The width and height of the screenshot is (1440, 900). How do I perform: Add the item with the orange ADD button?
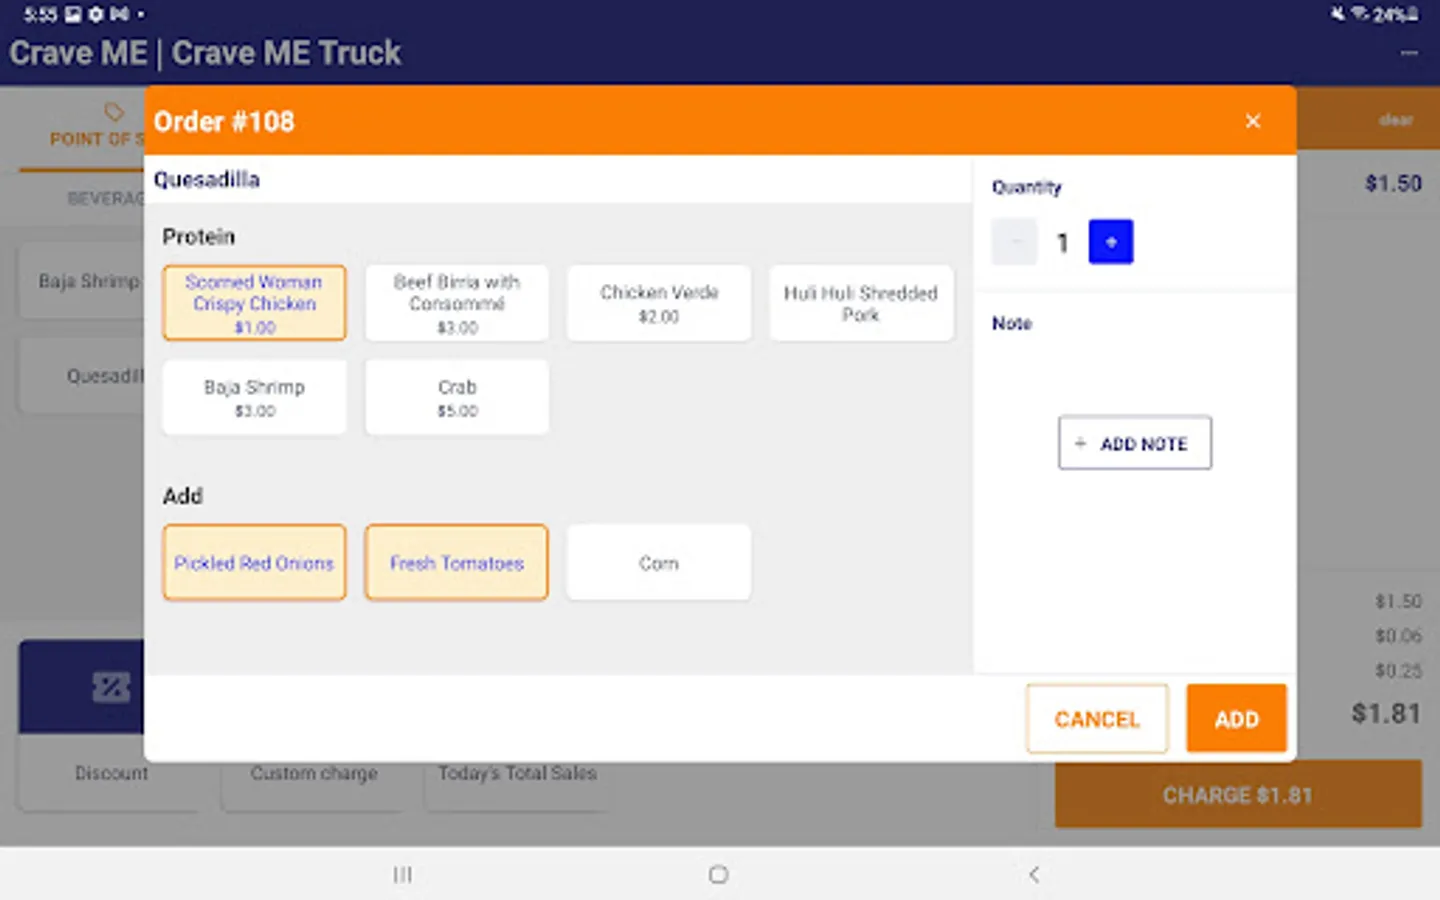coord(1236,719)
